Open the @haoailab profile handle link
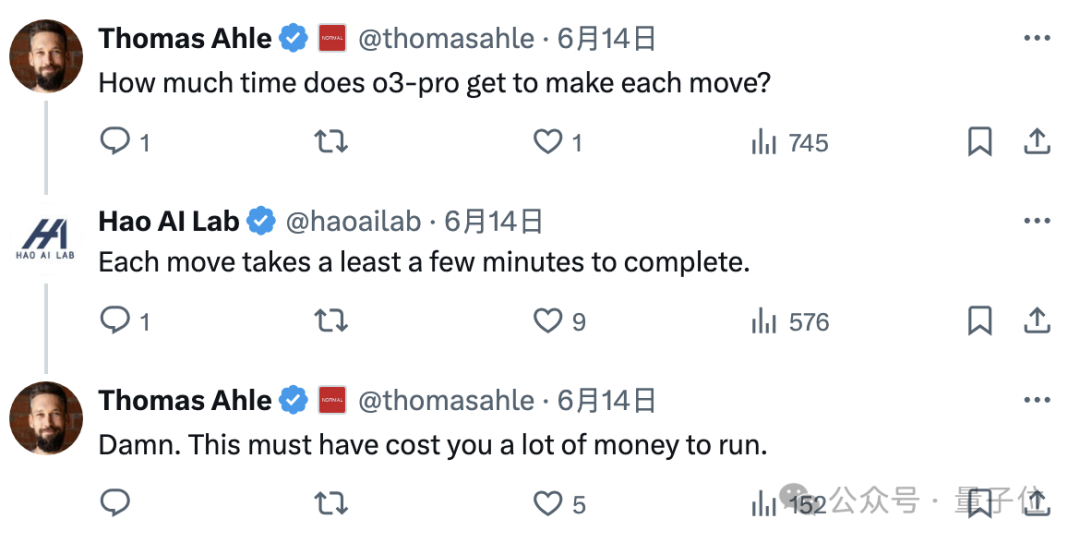The image size is (1080, 543). 356,220
